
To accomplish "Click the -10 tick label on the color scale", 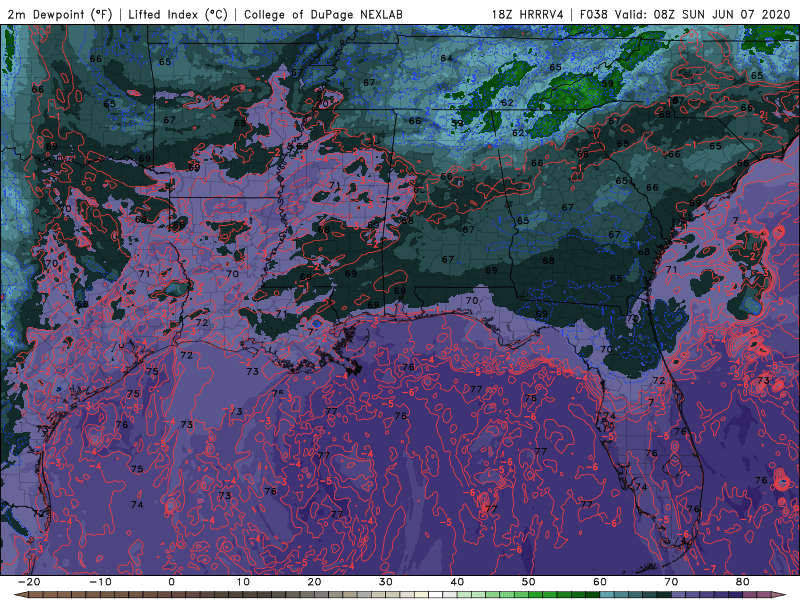I will (x=100, y=582).
